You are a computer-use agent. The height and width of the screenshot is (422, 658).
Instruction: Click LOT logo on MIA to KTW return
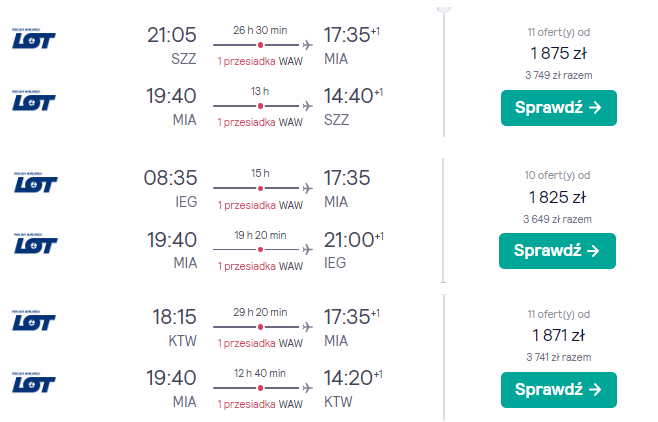(x=35, y=382)
